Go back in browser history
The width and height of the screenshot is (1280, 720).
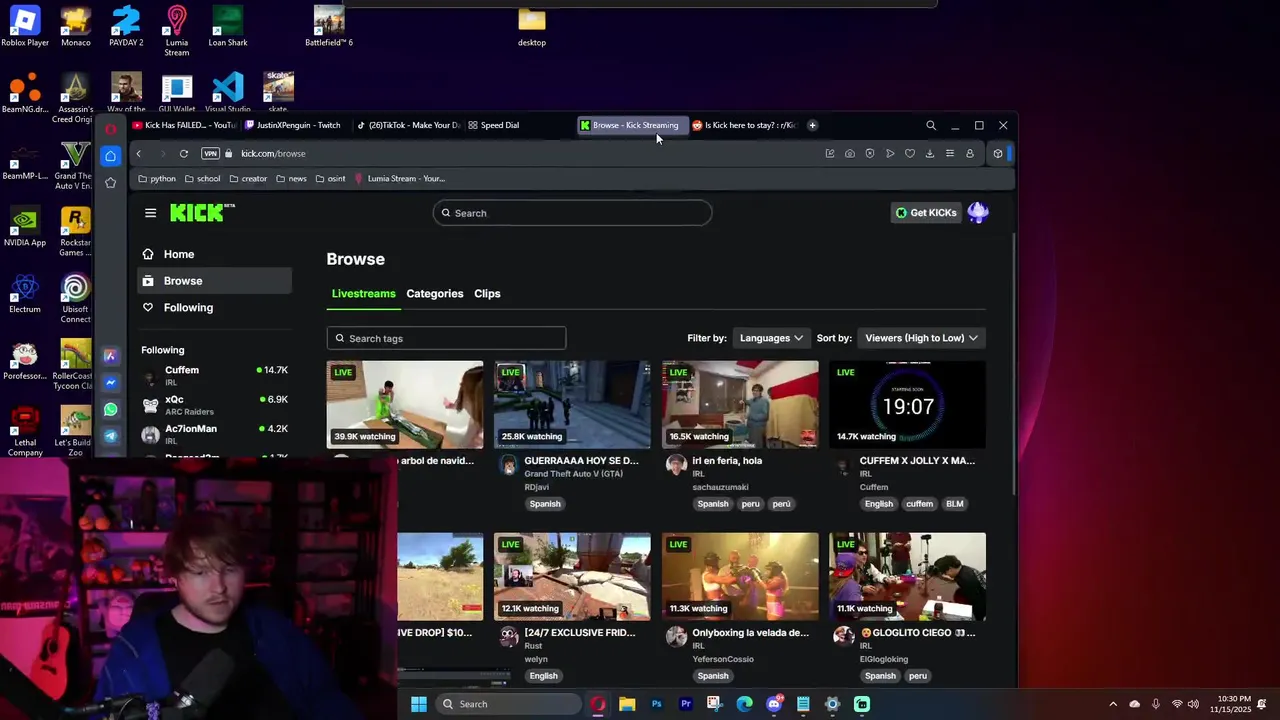point(139,154)
